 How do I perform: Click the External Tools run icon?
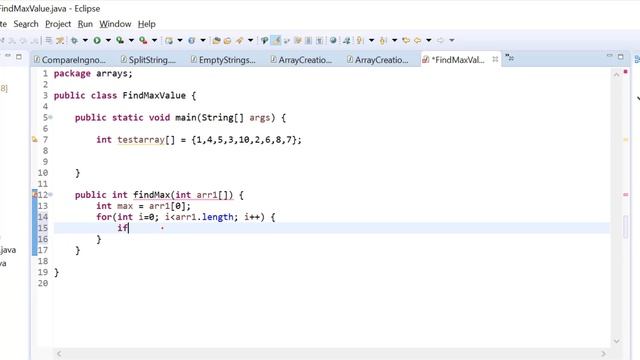click(143, 40)
